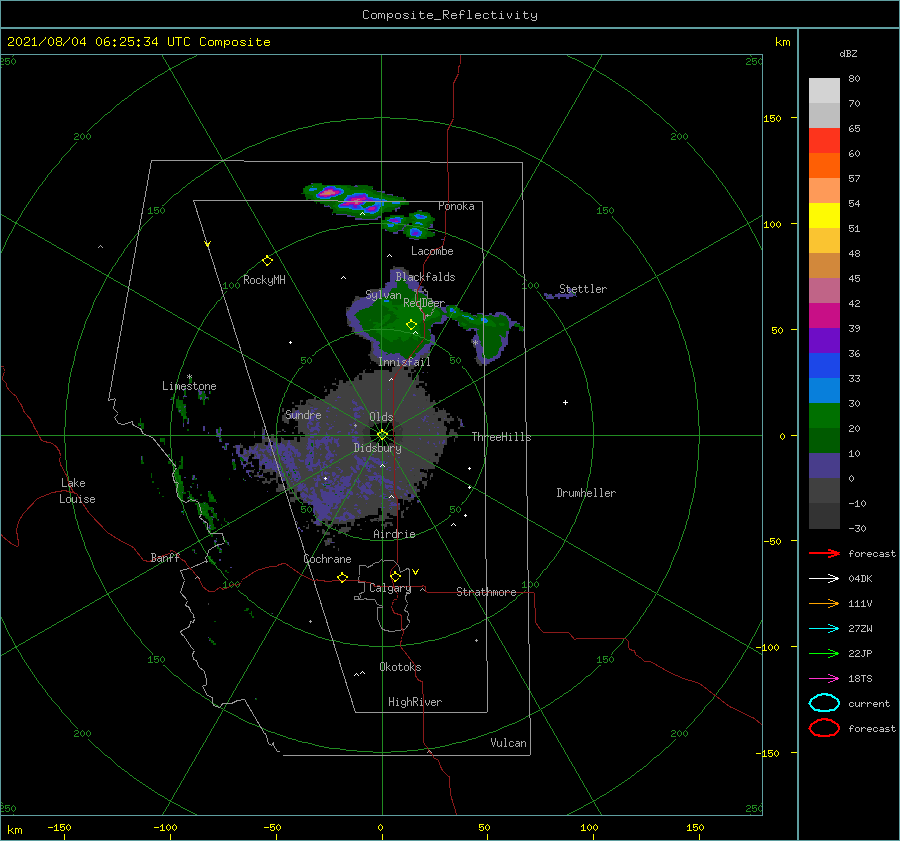This screenshot has height=841, width=900.
Task: Pick the red 65 dBZ color swatch
Action: tap(824, 140)
